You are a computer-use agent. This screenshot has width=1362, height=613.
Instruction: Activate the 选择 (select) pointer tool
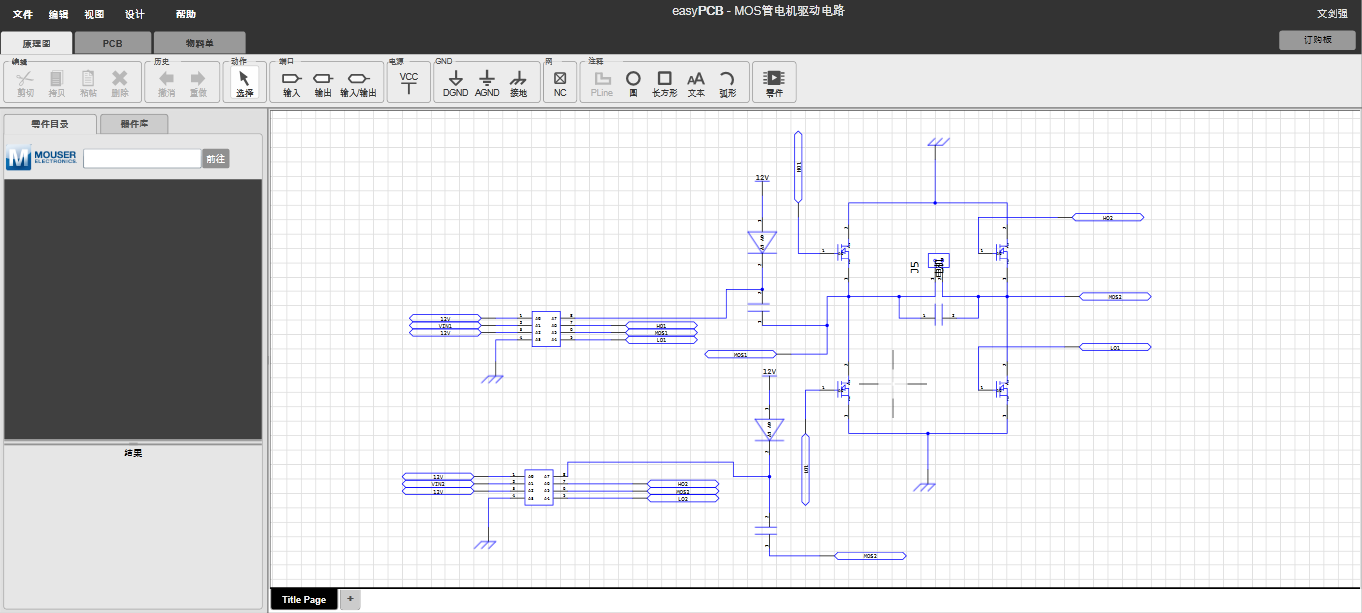click(x=245, y=83)
